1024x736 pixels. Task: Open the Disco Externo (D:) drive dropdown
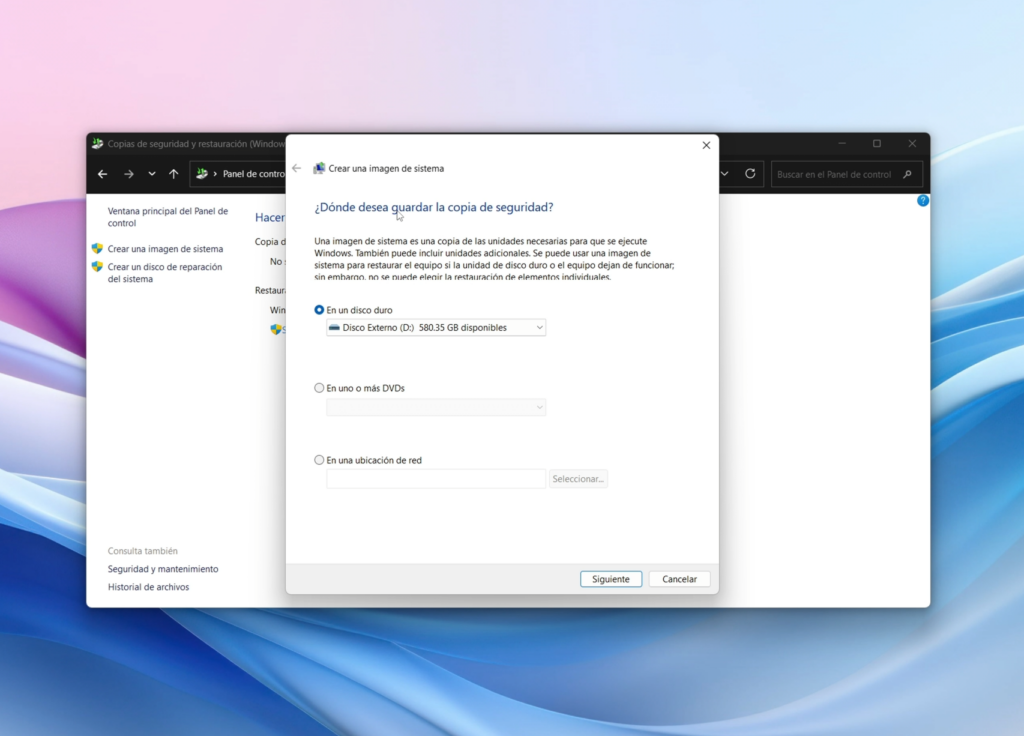point(436,328)
